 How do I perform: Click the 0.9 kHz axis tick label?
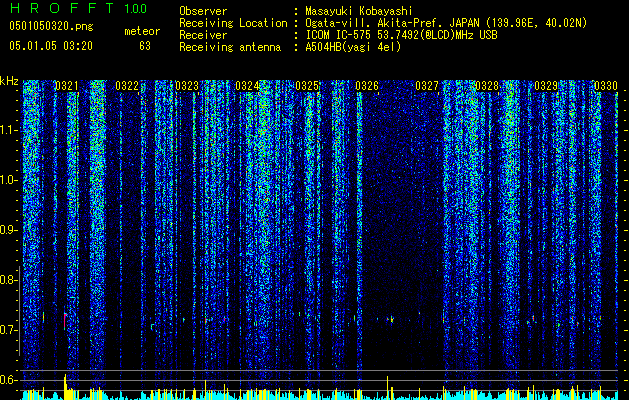8,230
